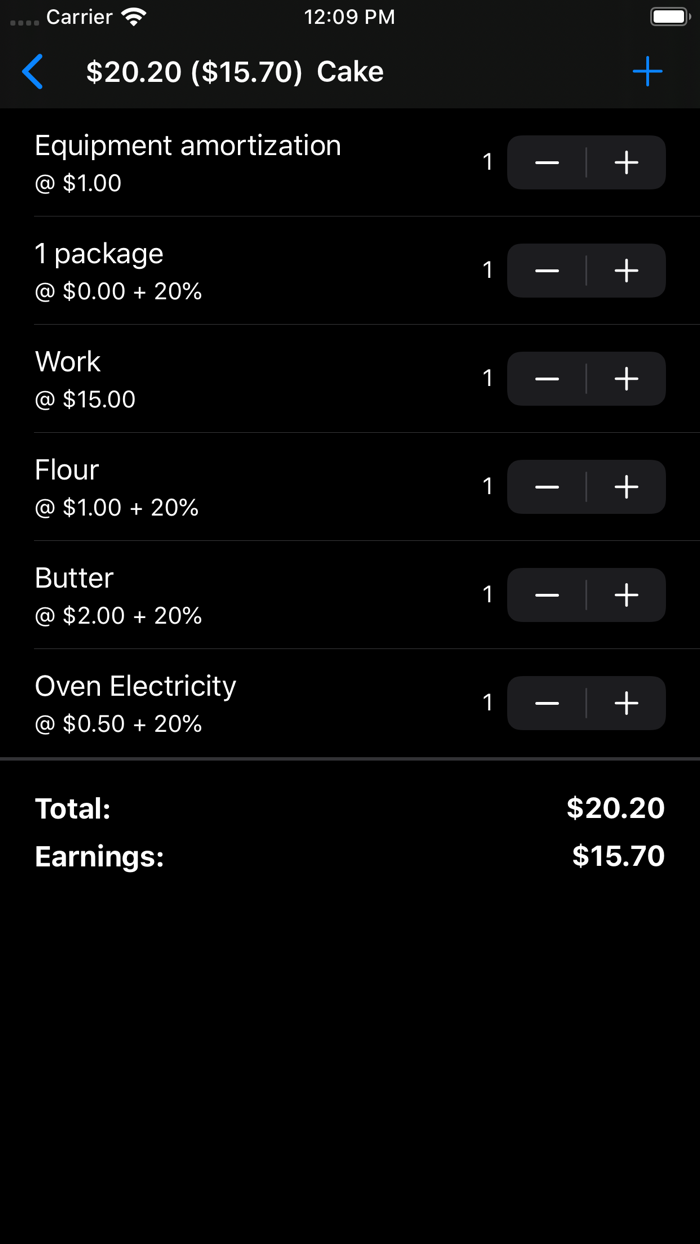Add one more unit of Flour

click(625, 486)
